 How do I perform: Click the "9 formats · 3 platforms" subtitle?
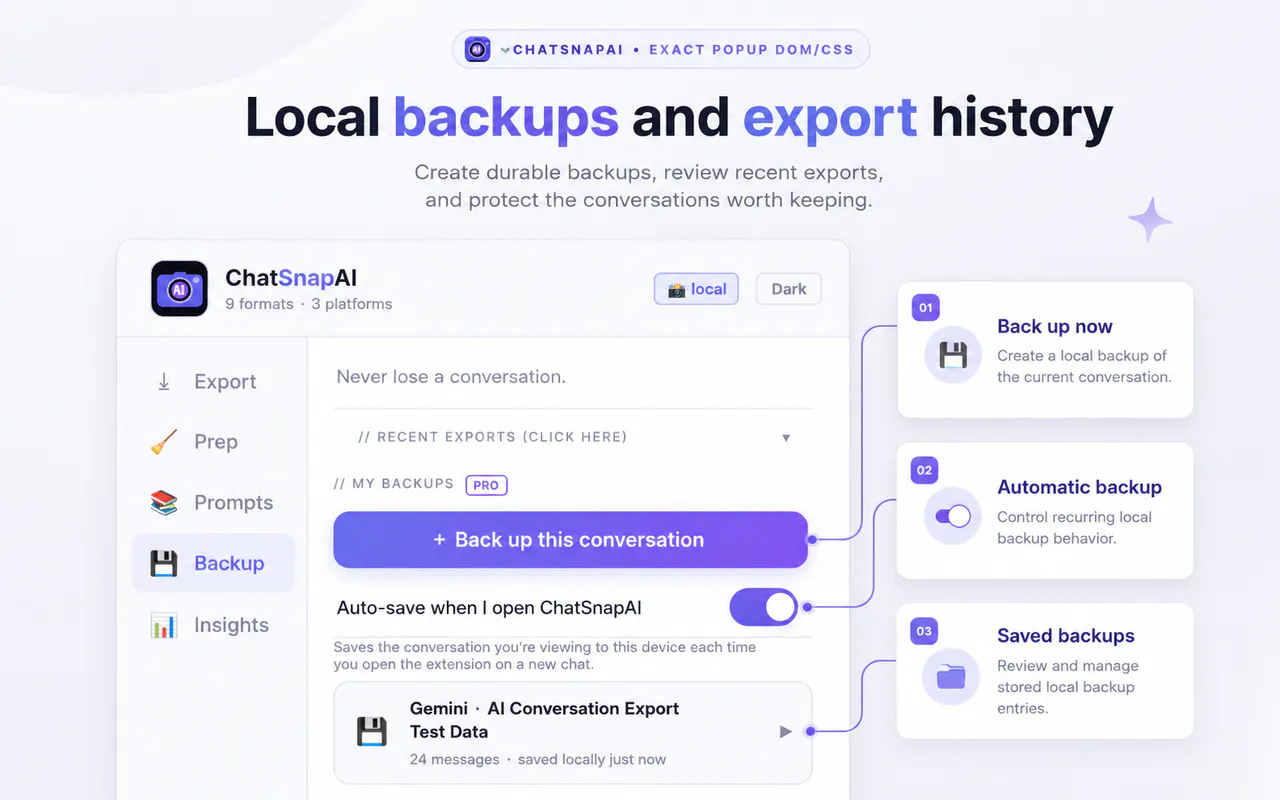click(309, 304)
